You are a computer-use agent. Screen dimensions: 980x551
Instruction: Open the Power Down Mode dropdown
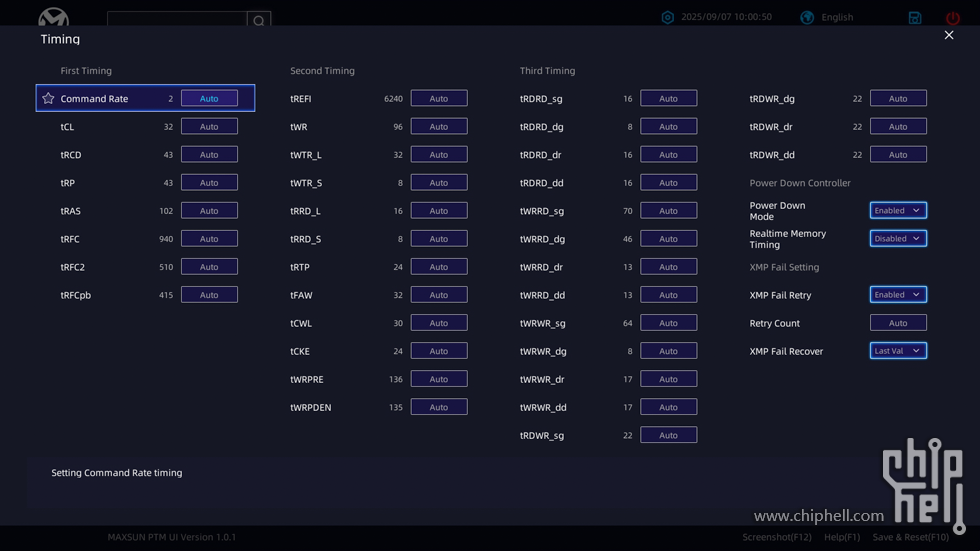898,211
